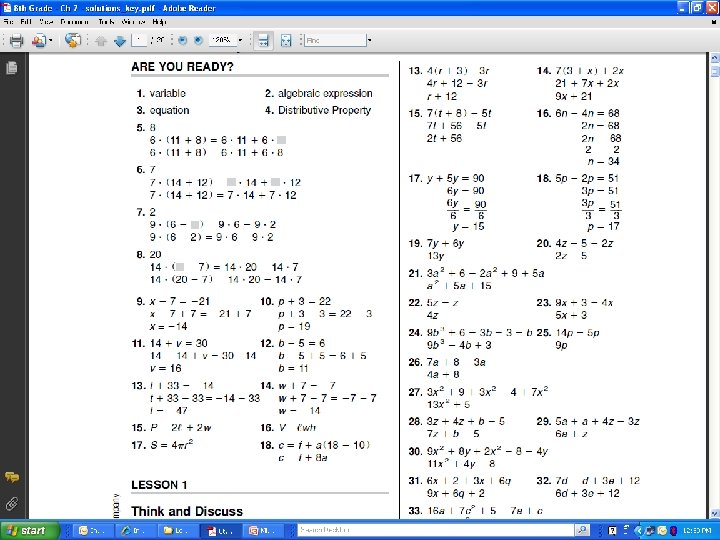Click the 'LESSON 1' heading
The height and width of the screenshot is (540, 720).
[159, 485]
